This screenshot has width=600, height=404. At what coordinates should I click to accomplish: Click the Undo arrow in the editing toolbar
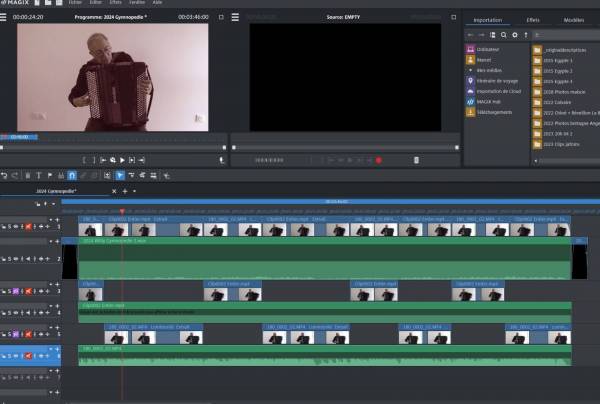point(5,176)
